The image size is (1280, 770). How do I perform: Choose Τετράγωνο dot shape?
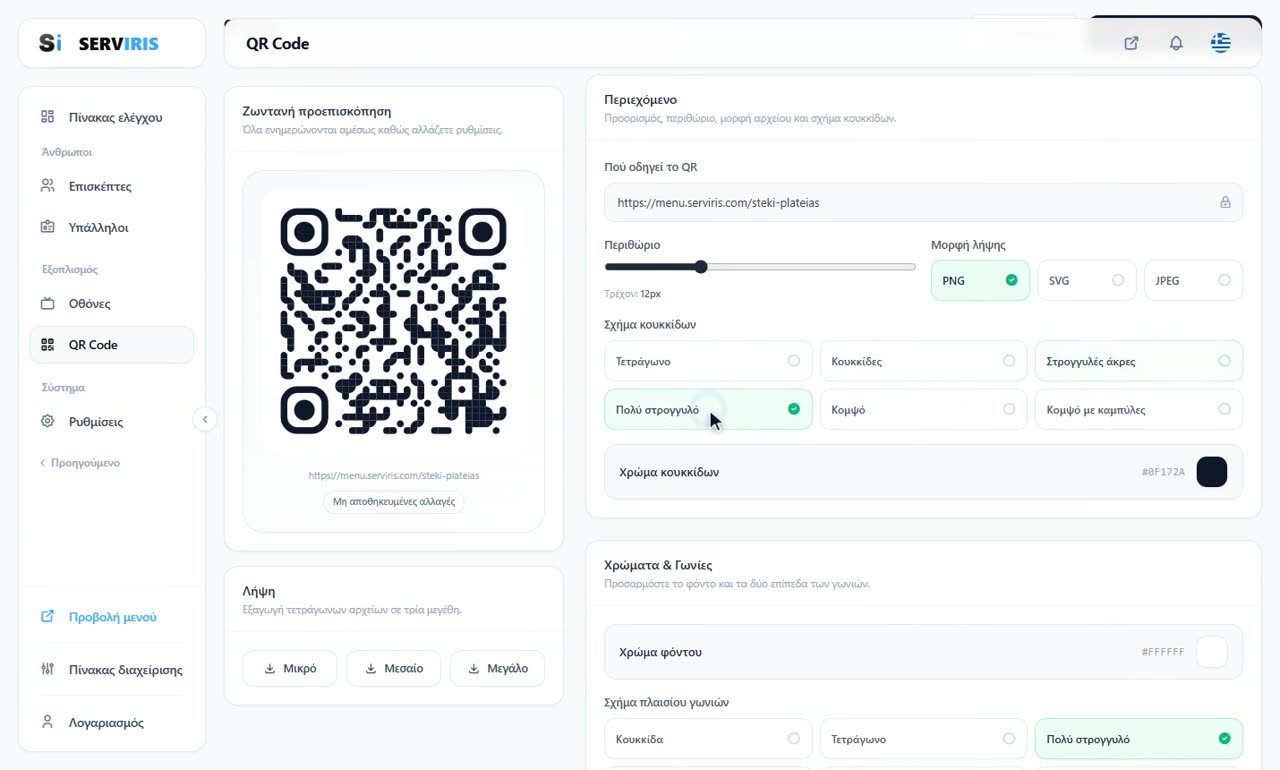point(708,361)
